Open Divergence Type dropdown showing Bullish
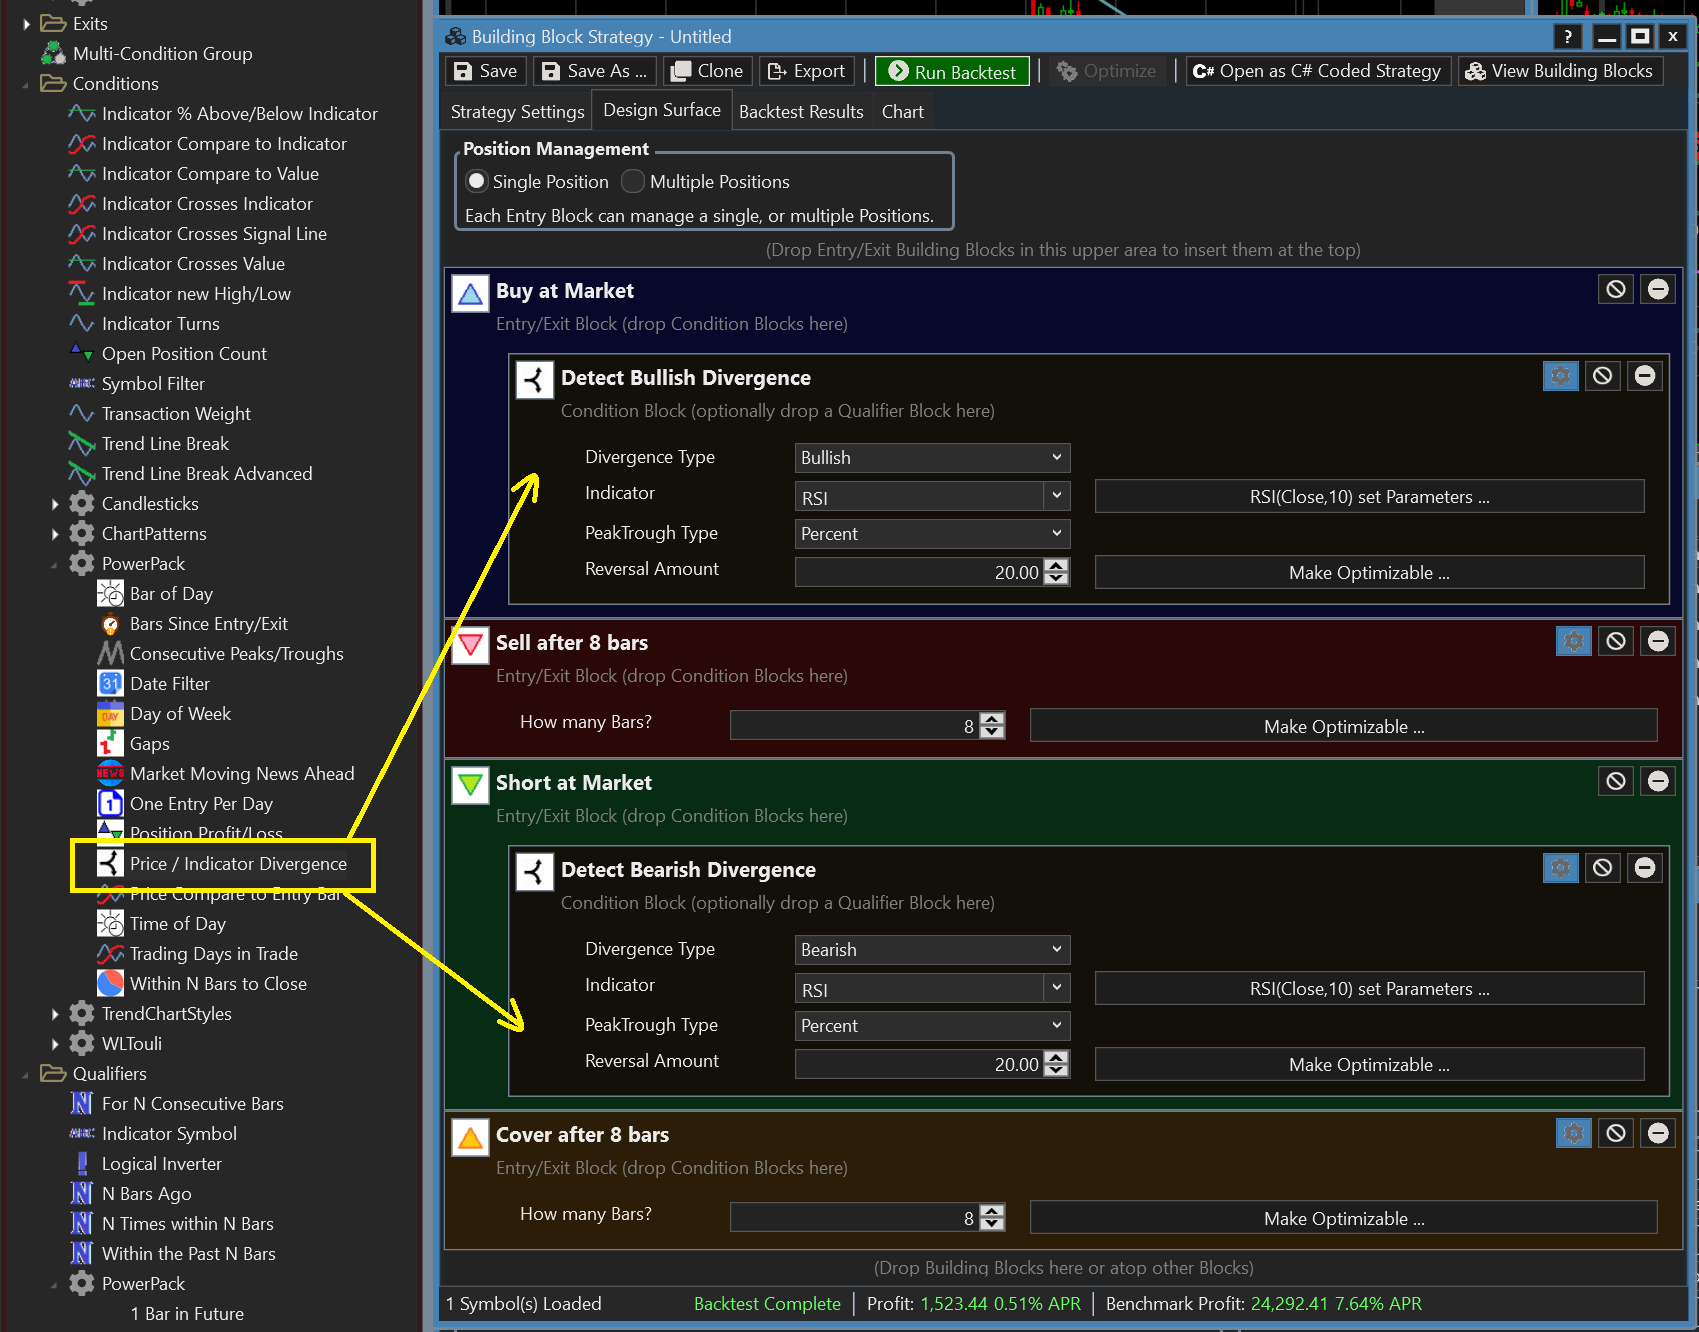The height and width of the screenshot is (1332, 1699). click(932, 458)
